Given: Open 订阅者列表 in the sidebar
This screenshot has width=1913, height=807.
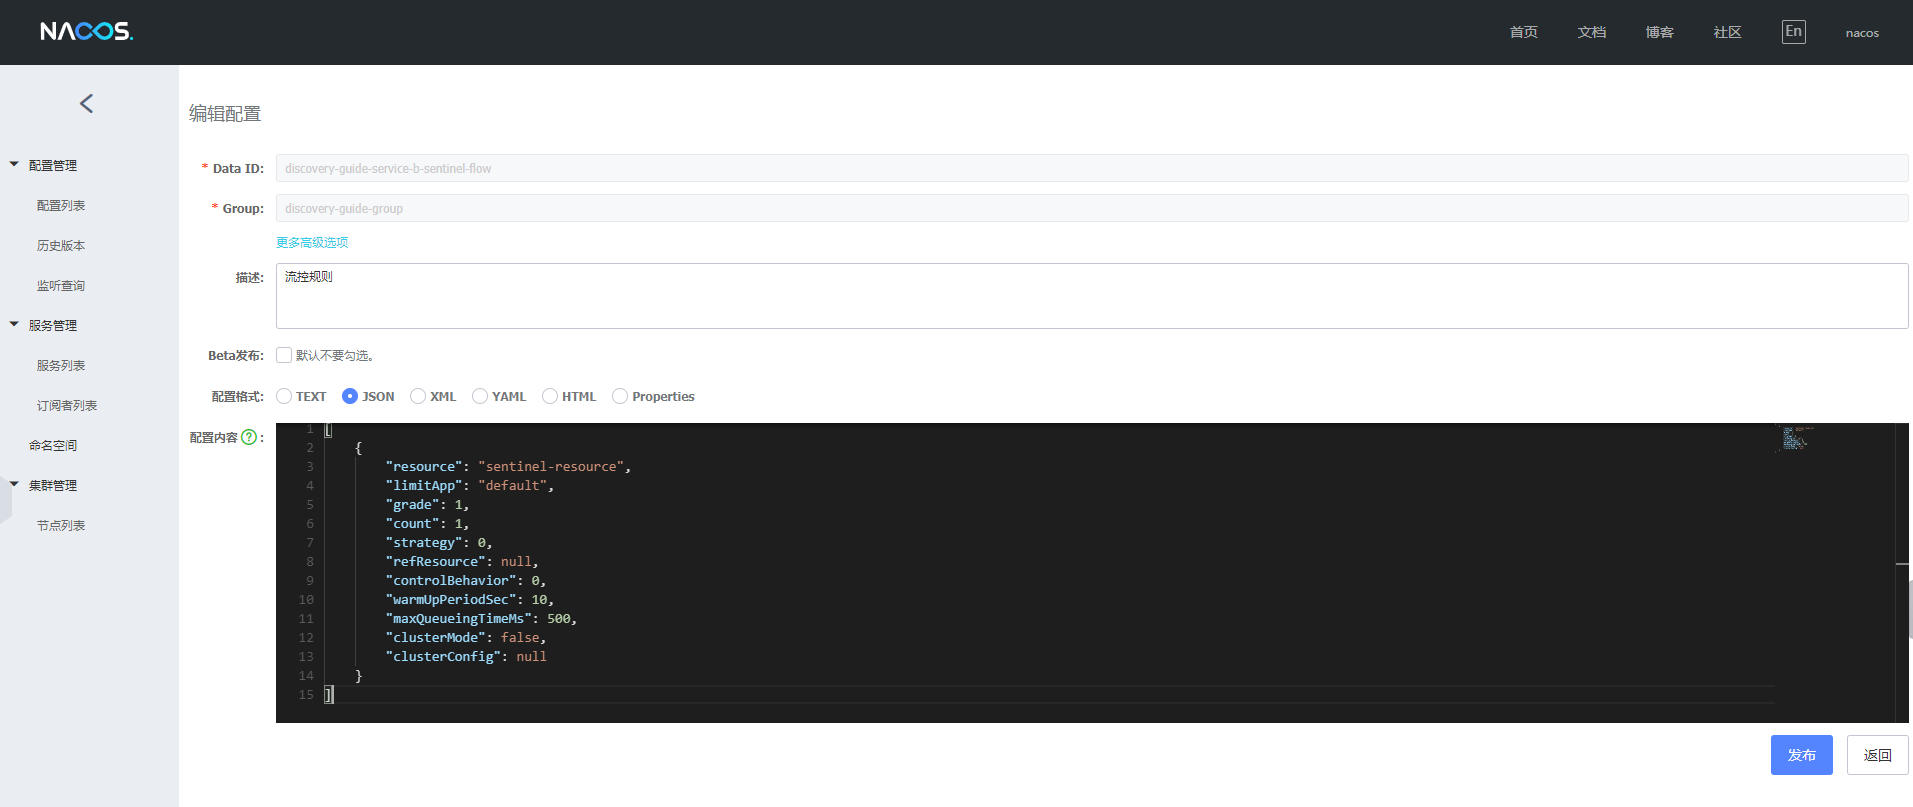Looking at the screenshot, I should [67, 405].
